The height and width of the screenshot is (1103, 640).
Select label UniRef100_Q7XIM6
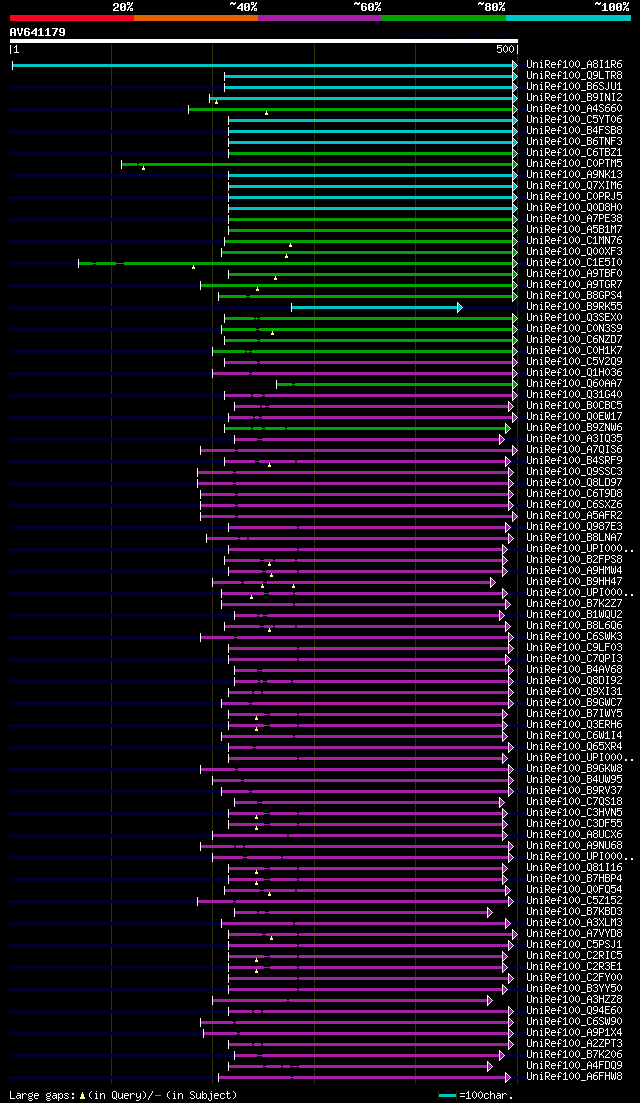coord(574,186)
